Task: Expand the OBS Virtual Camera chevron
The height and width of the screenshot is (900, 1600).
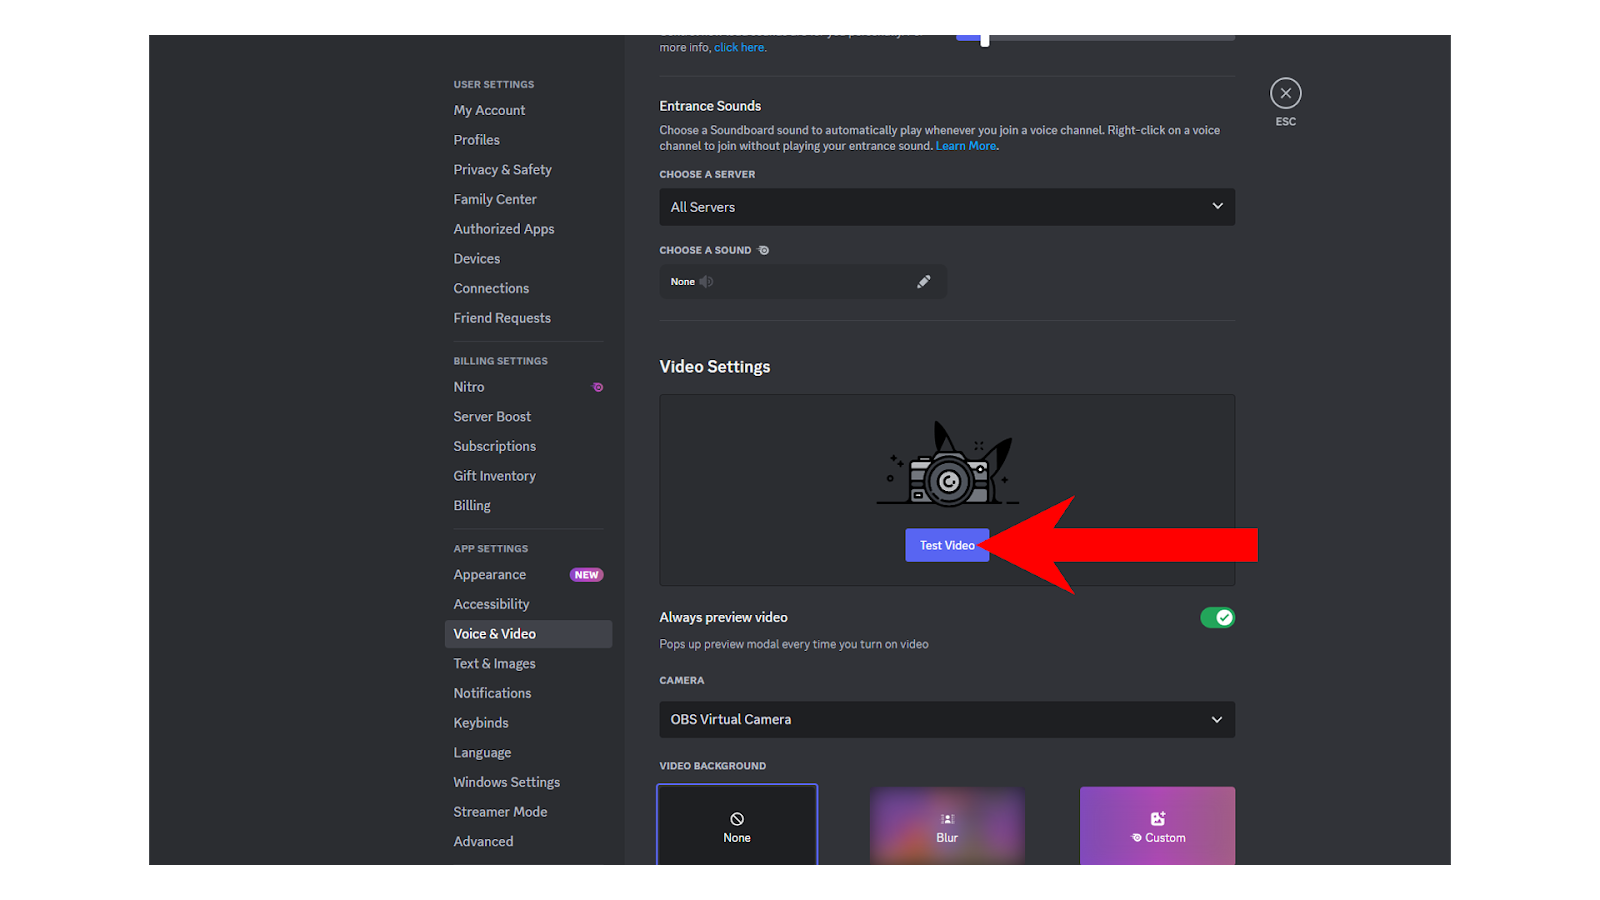Action: click(1217, 719)
